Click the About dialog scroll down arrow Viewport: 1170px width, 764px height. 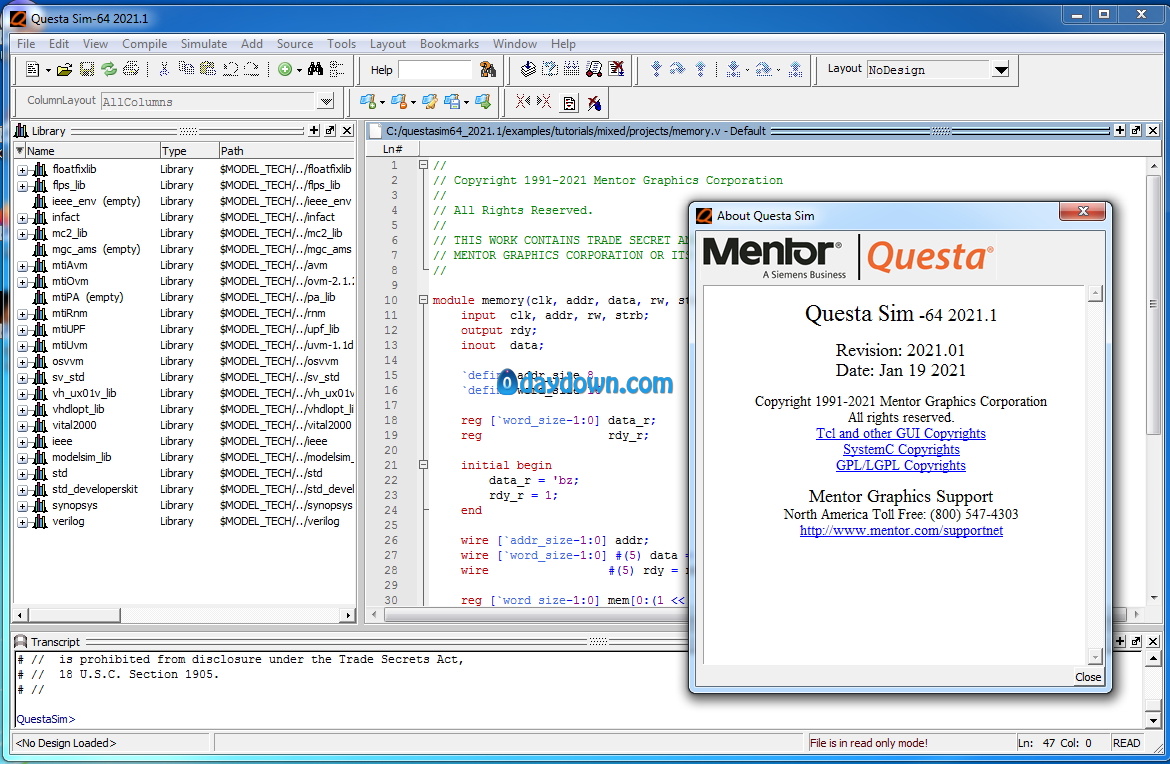(1095, 657)
